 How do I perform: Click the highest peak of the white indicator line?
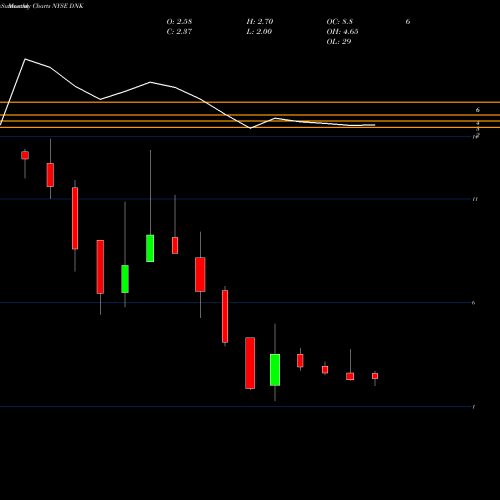[x=25, y=59]
